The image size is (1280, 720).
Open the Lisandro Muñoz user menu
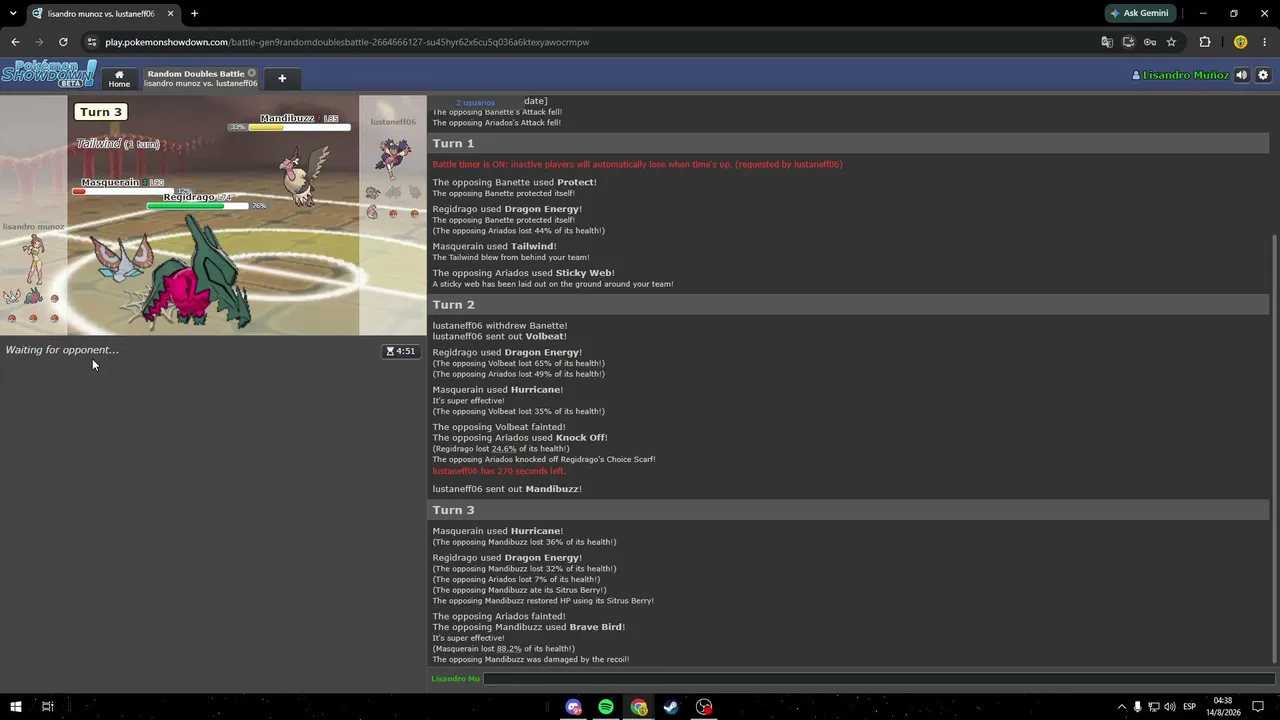click(x=1179, y=75)
